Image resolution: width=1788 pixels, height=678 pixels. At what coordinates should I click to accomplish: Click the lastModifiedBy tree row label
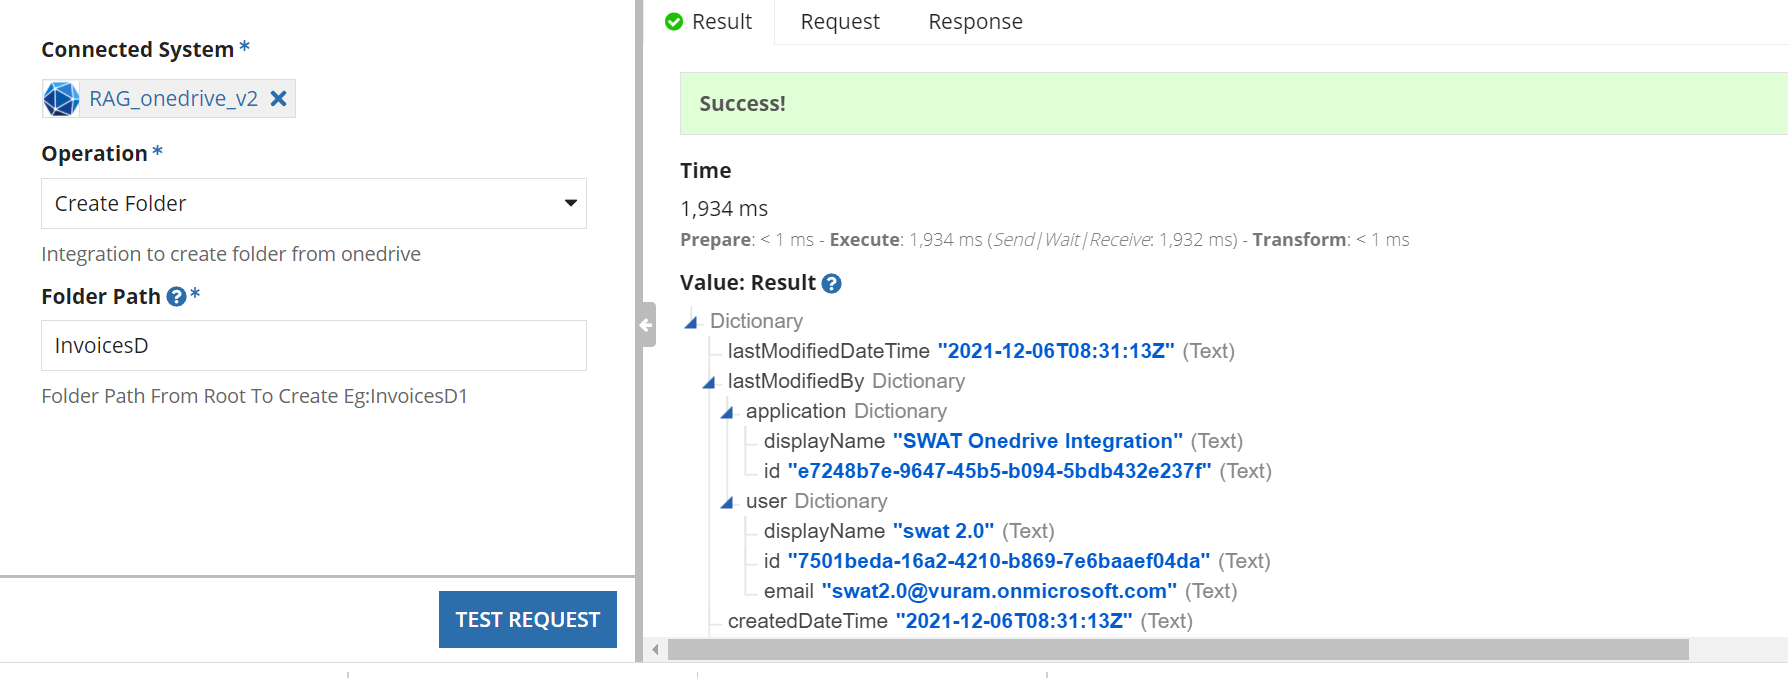click(x=796, y=381)
